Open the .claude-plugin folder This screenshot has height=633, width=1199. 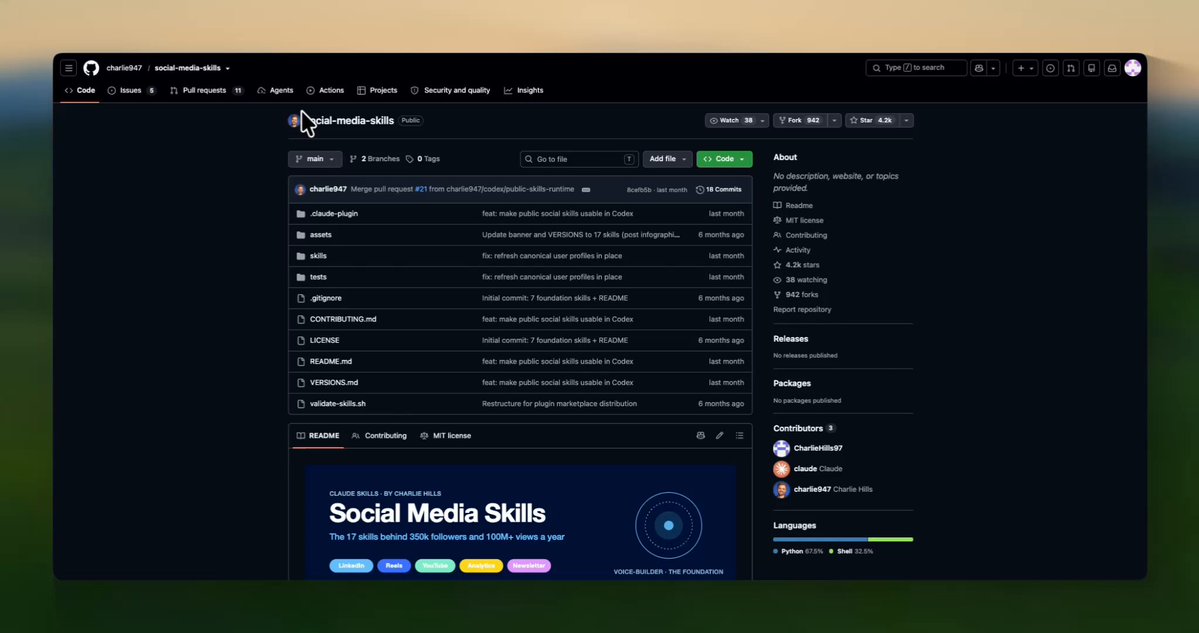click(333, 213)
